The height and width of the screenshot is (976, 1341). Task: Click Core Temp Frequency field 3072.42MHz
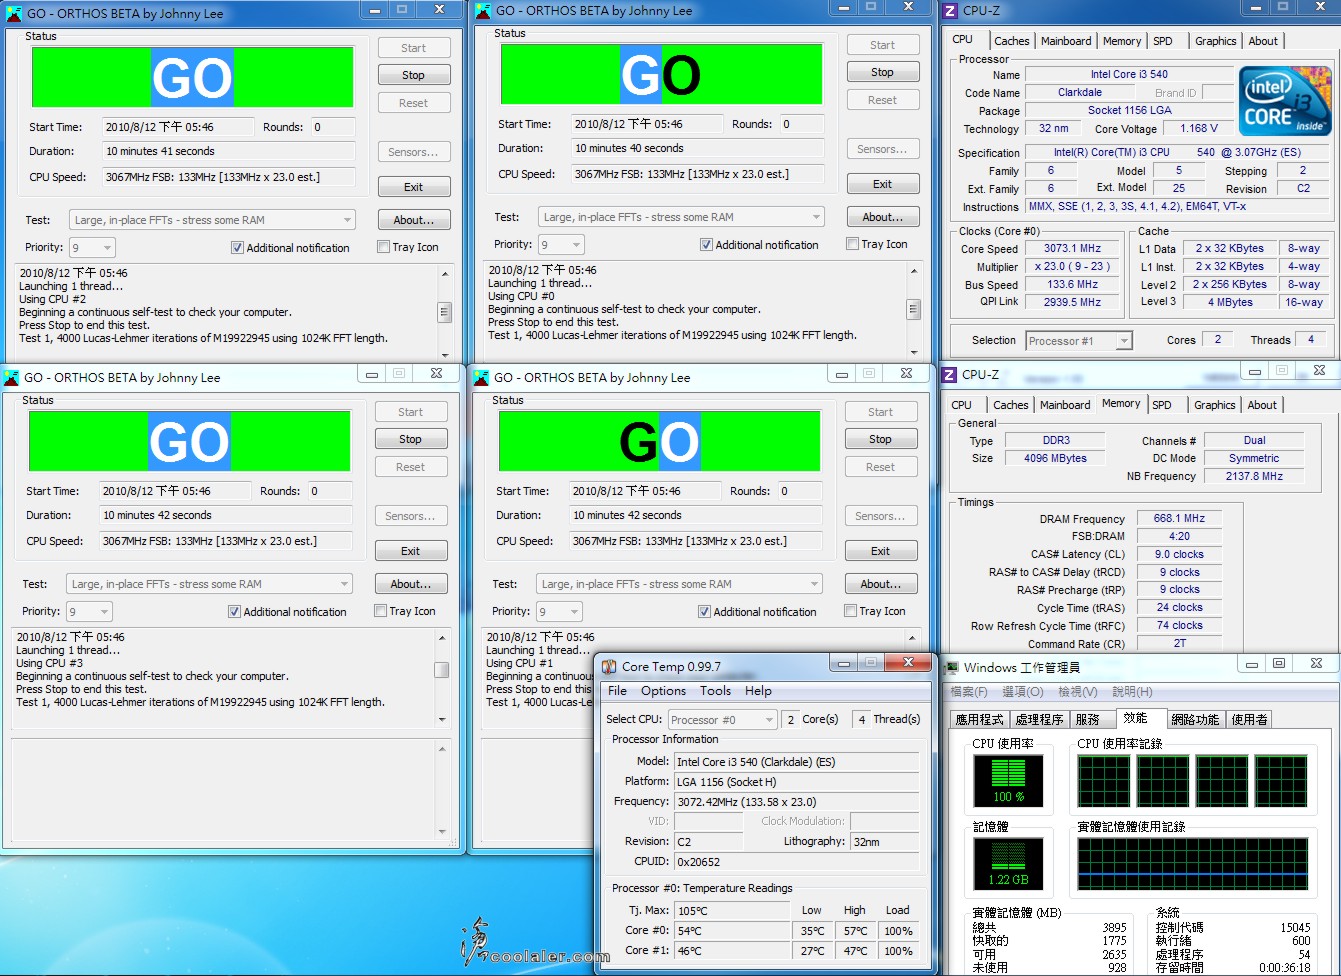(796, 802)
